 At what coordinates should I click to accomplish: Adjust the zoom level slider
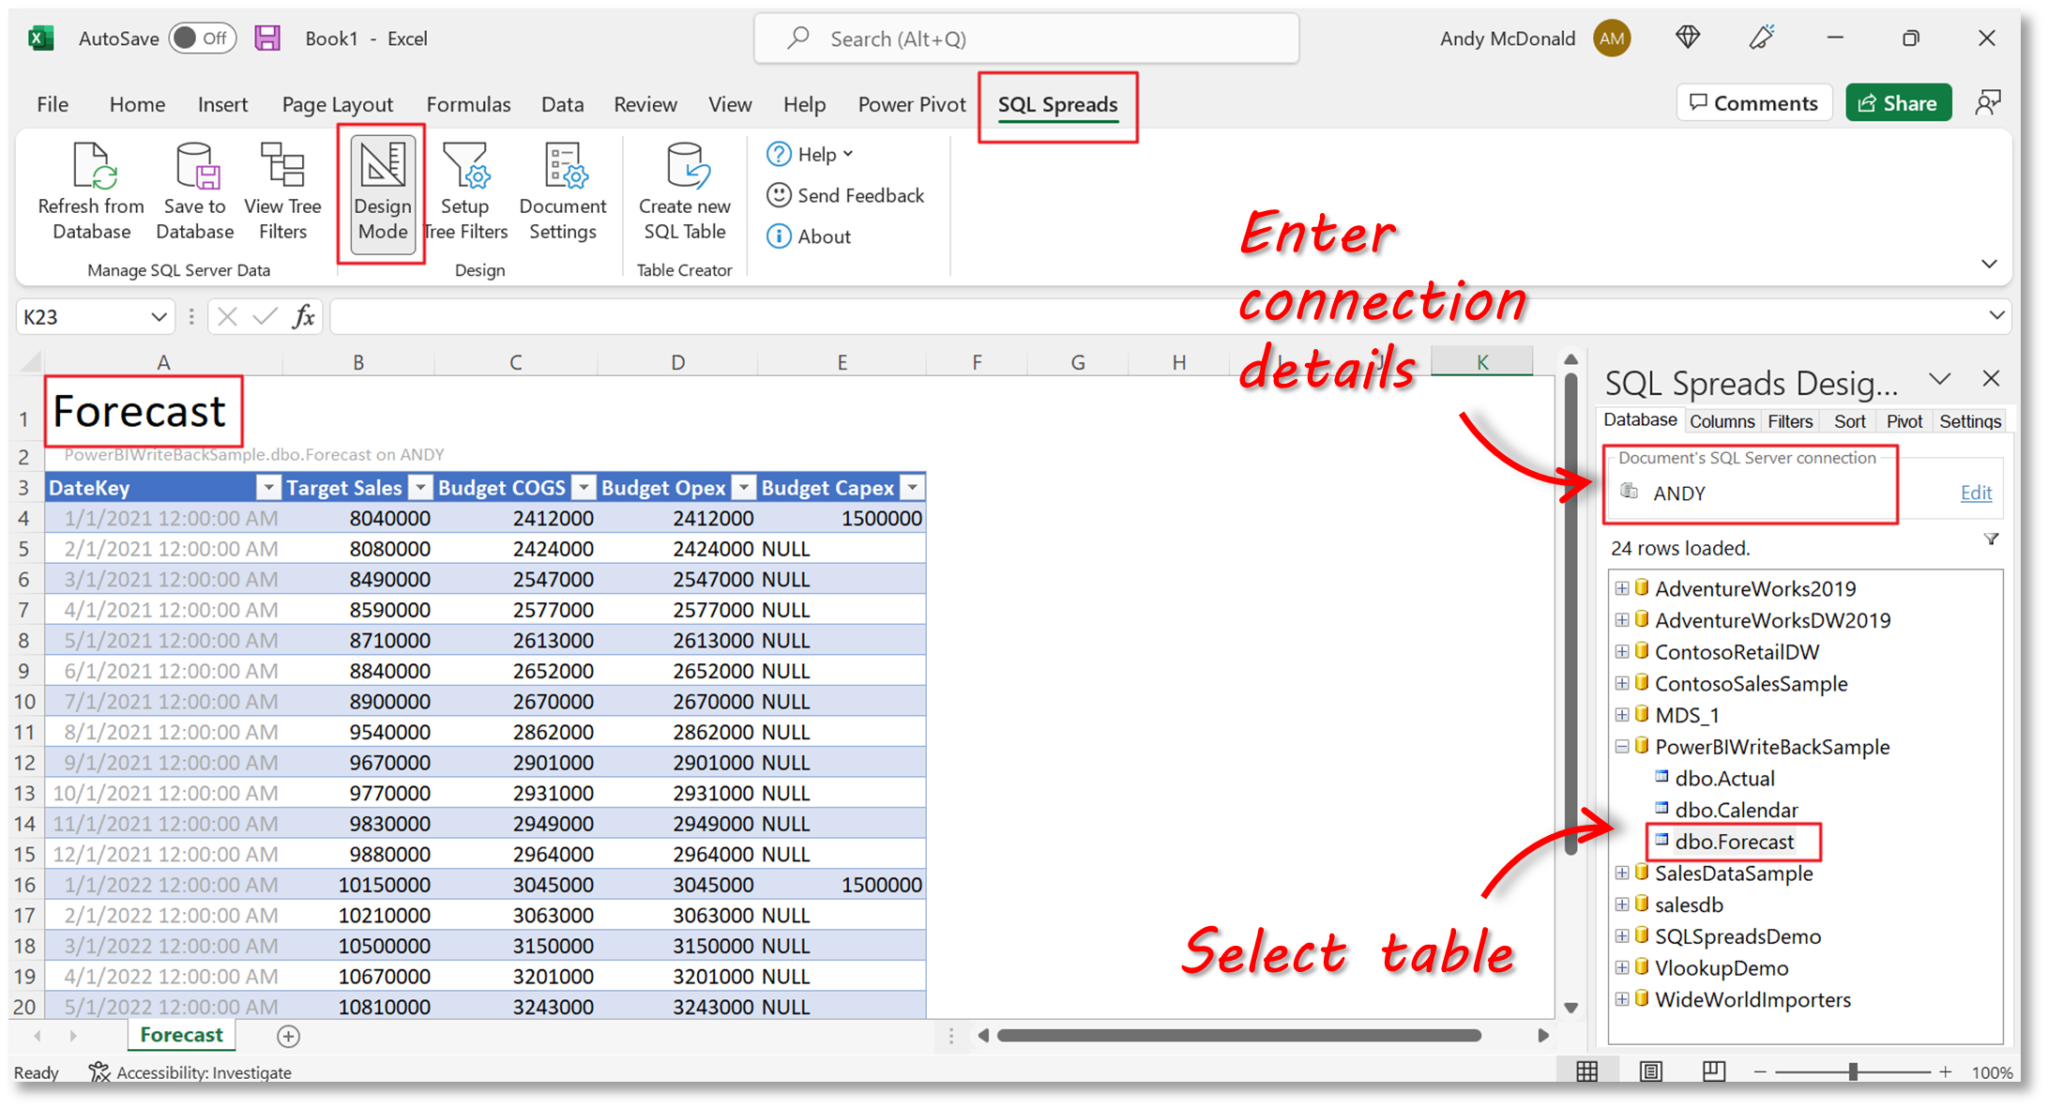click(1853, 1071)
